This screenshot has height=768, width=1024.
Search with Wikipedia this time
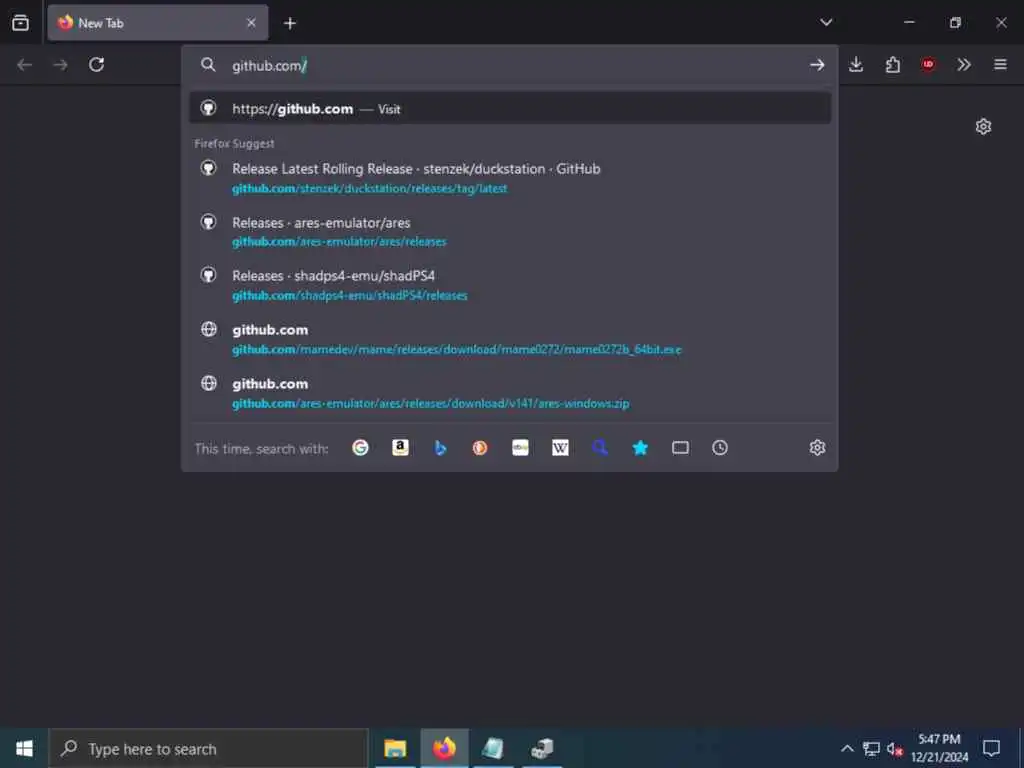point(560,448)
